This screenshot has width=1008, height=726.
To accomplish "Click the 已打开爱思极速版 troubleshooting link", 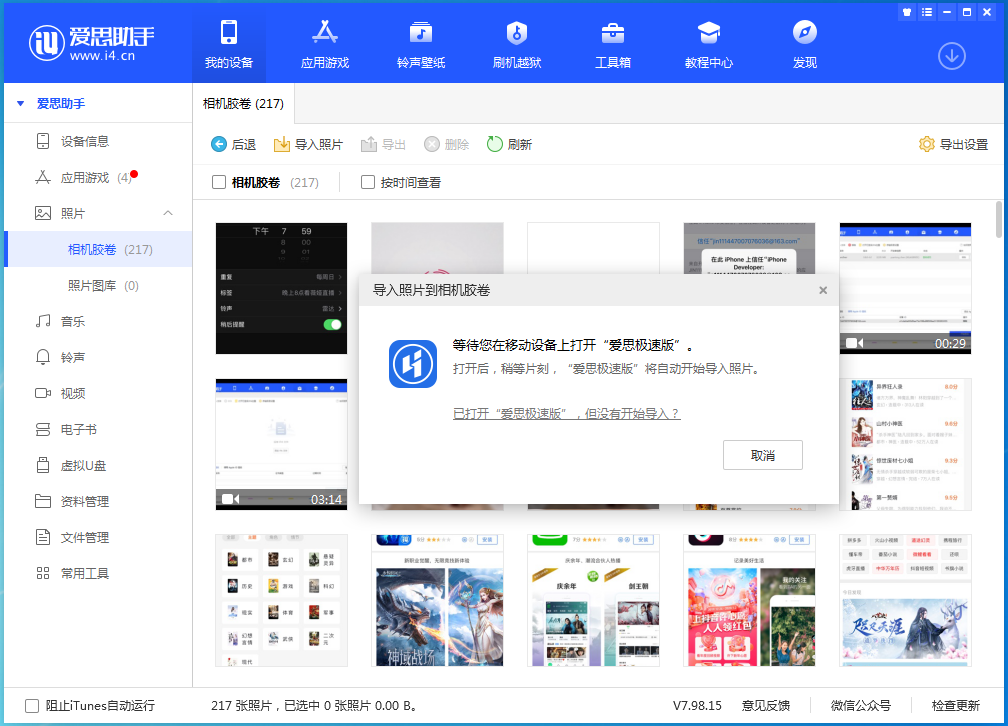I will coord(564,413).
